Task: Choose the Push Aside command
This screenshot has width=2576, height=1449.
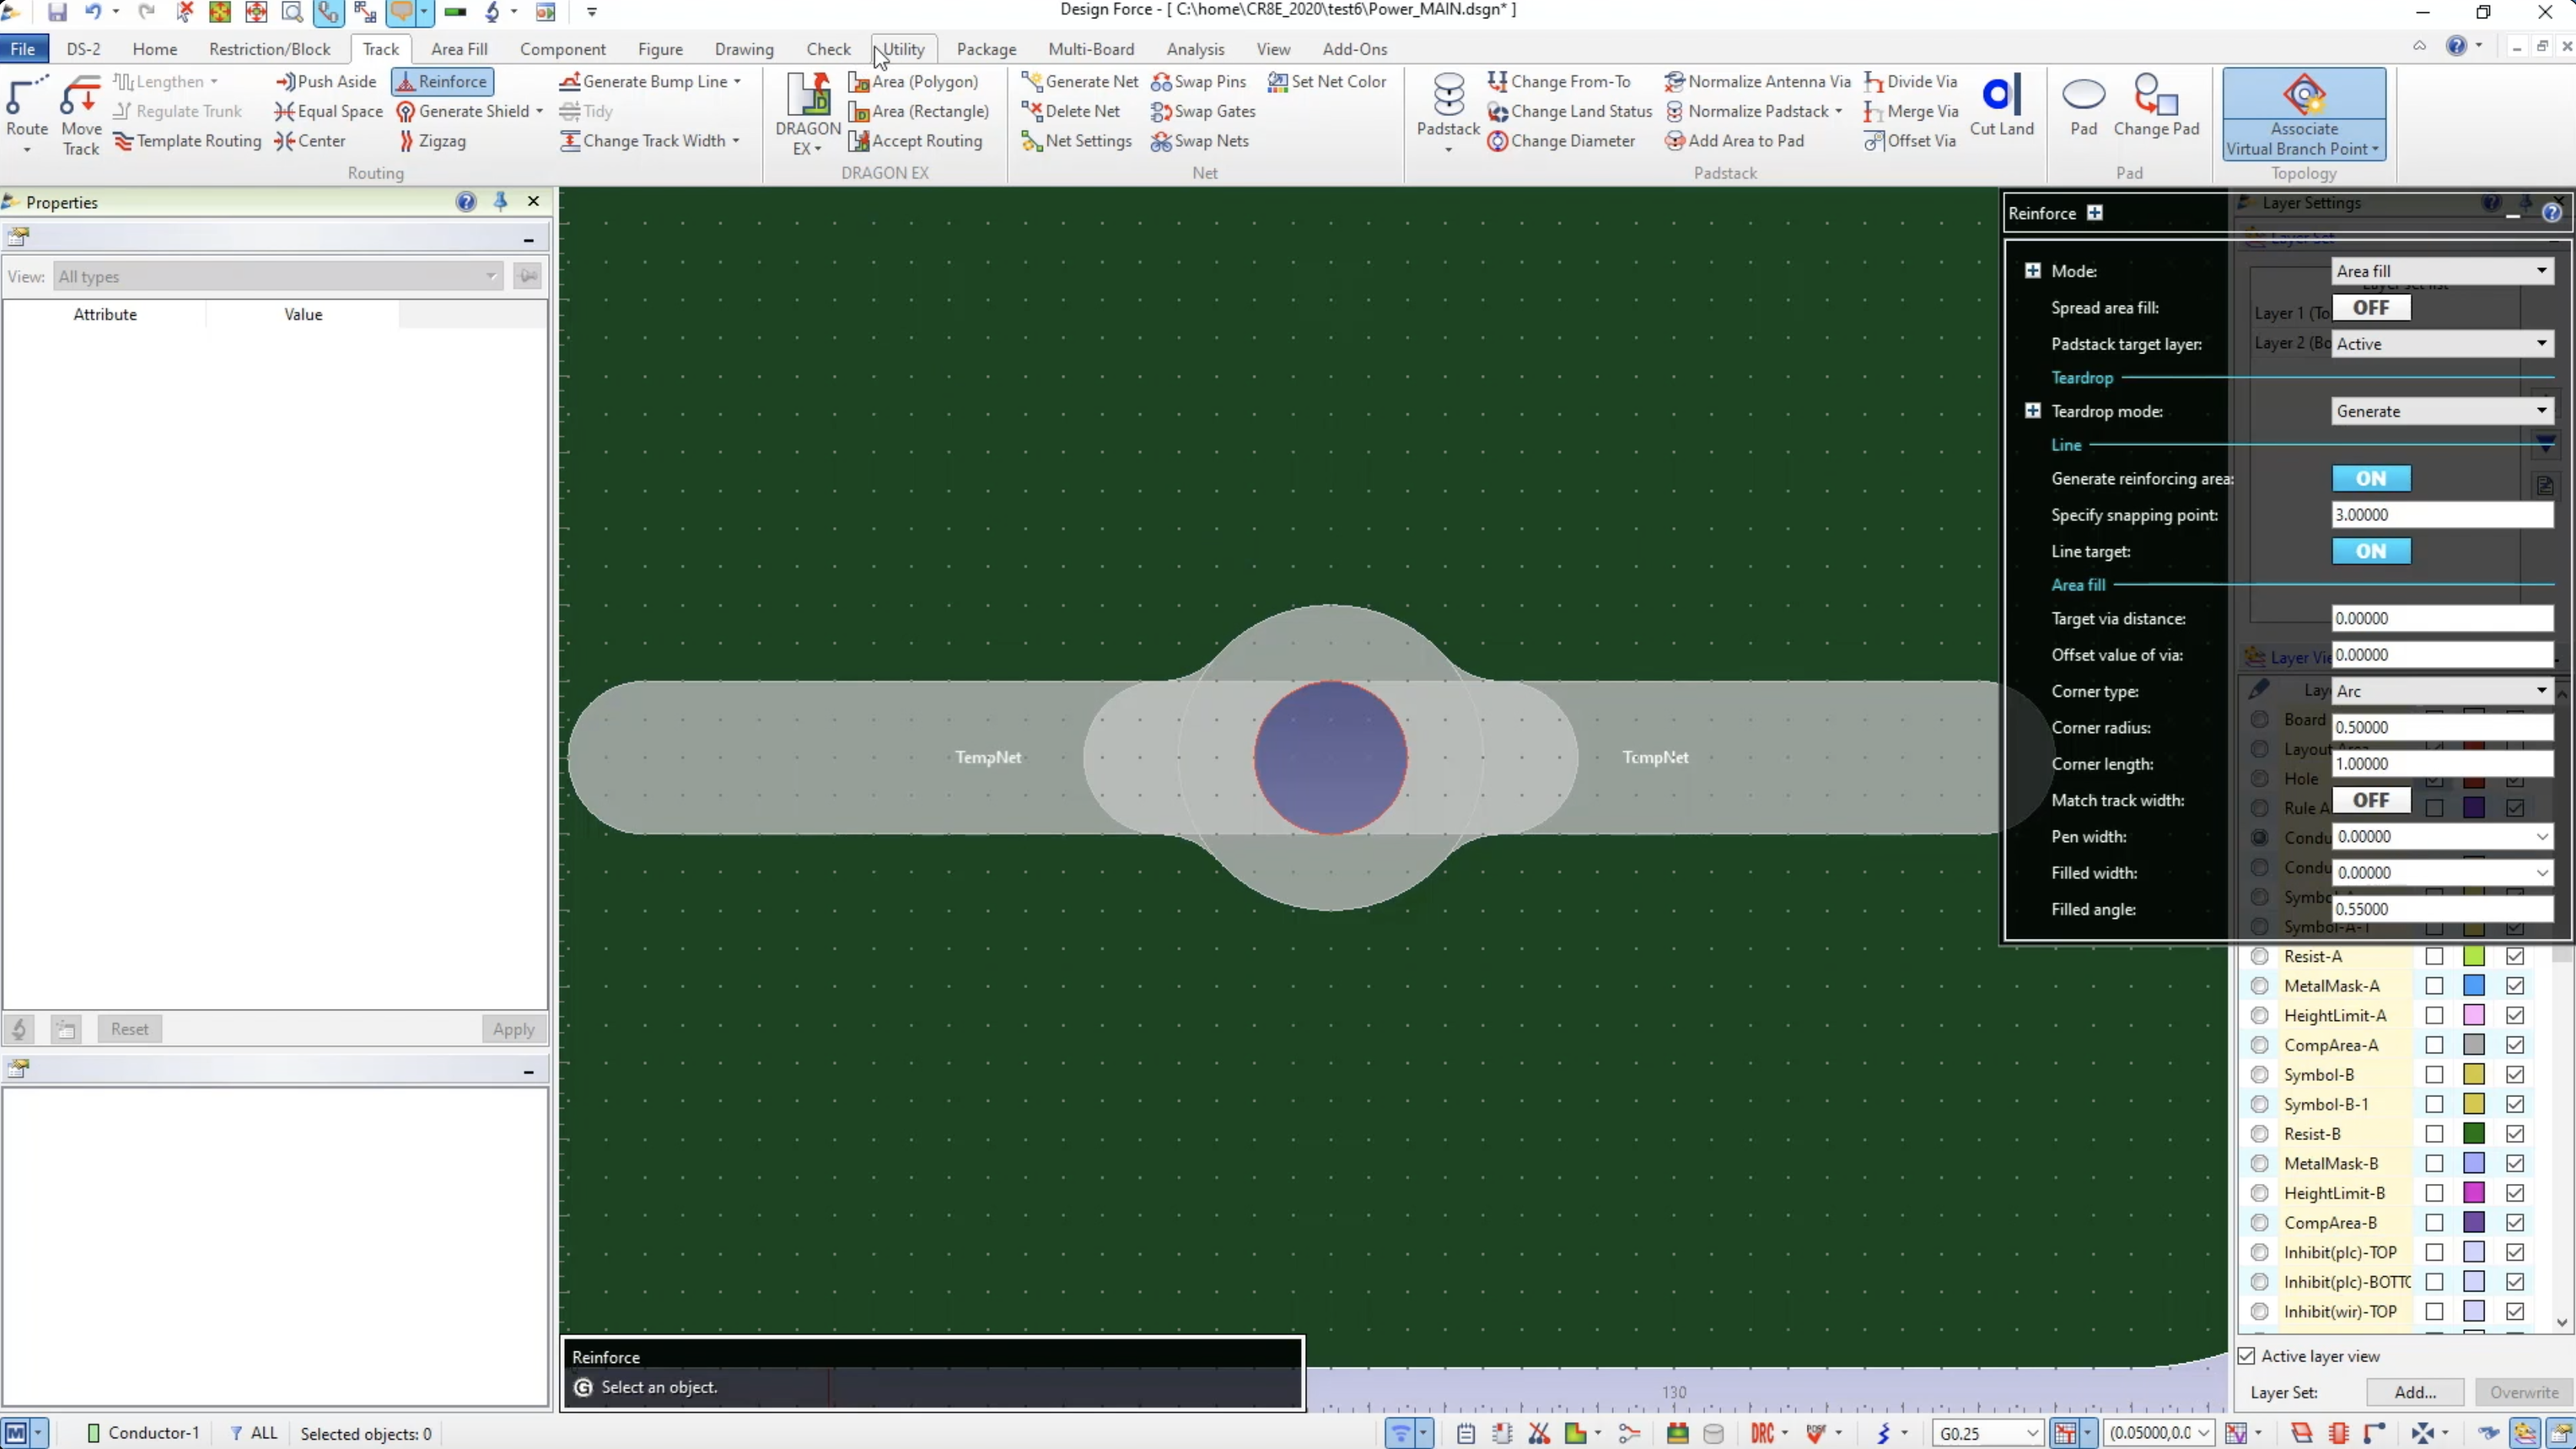Action: click(326, 82)
